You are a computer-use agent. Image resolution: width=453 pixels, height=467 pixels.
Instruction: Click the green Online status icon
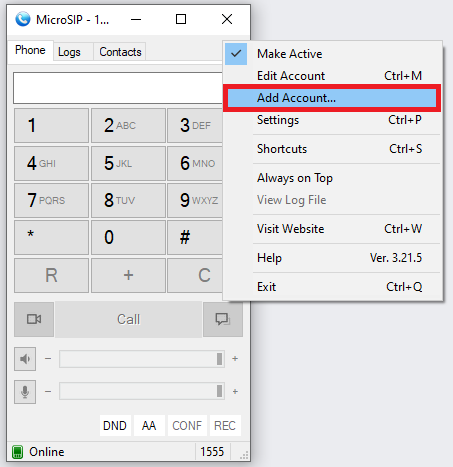point(17,452)
